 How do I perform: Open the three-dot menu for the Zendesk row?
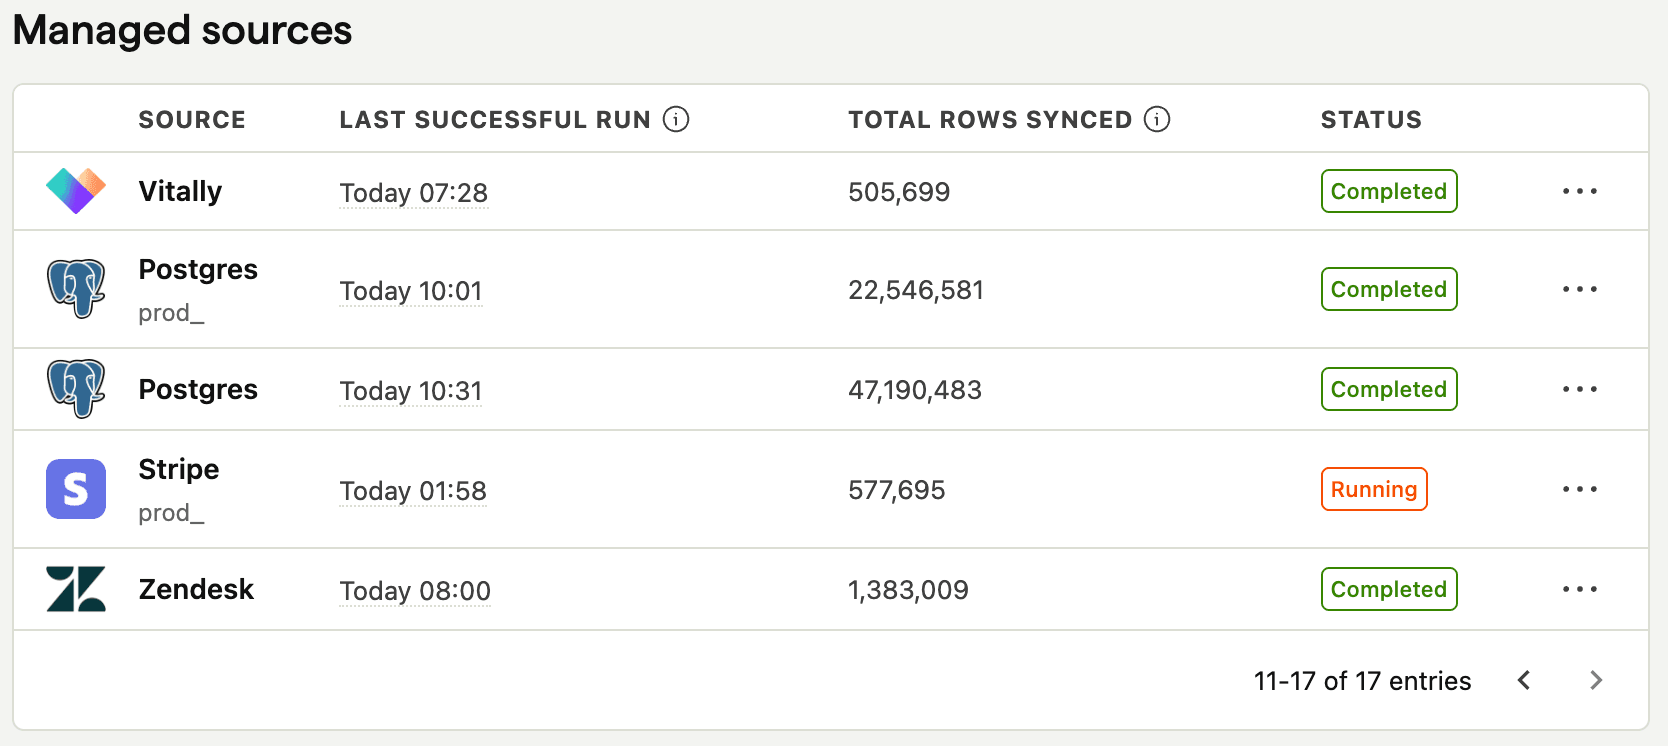(x=1580, y=589)
